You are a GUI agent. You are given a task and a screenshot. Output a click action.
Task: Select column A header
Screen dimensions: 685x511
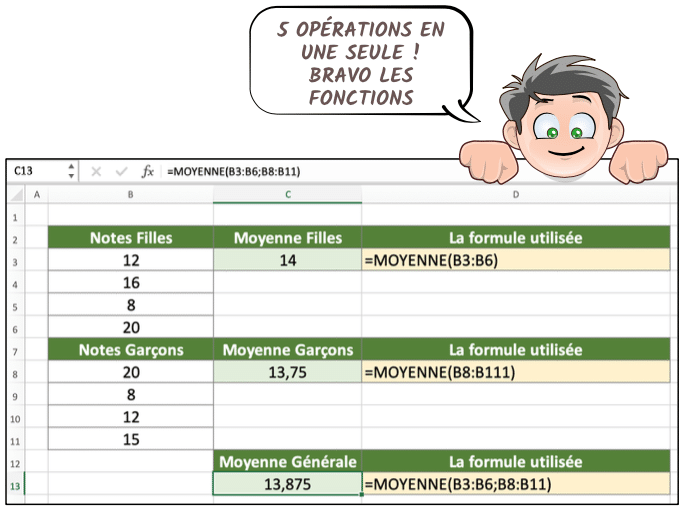38,194
